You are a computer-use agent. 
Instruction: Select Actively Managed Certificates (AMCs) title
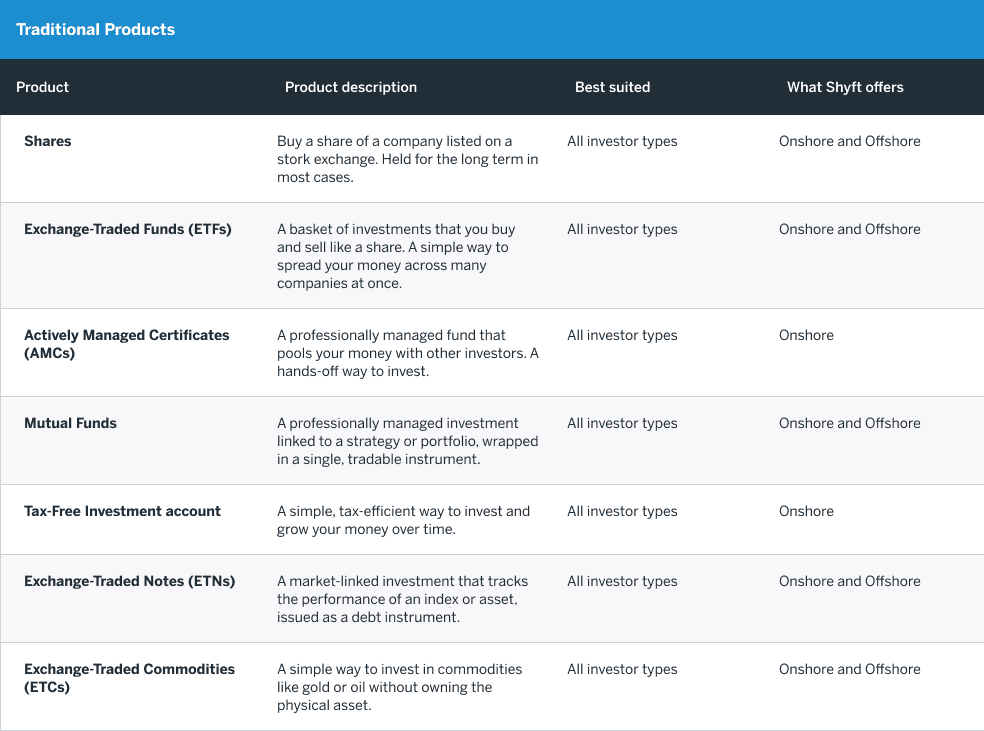[127, 344]
